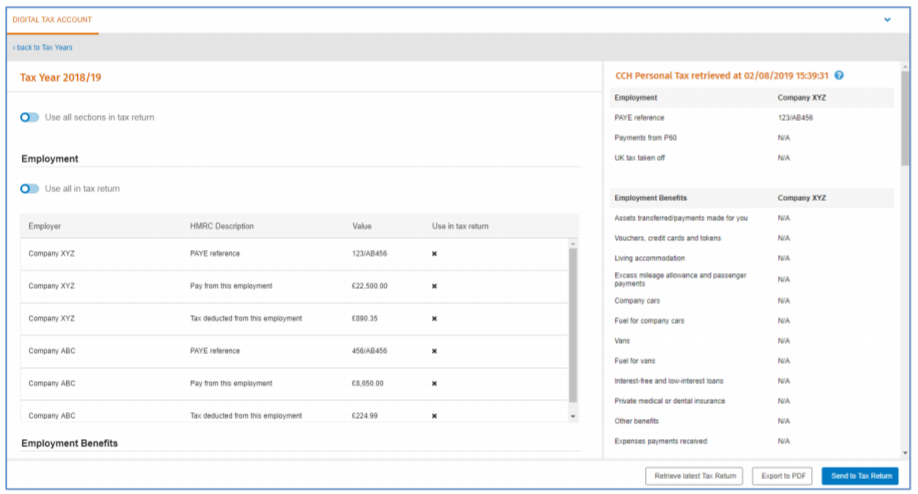The height and width of the screenshot is (494, 918).
Task: Click Send to Tax Return button
Action: [861, 476]
